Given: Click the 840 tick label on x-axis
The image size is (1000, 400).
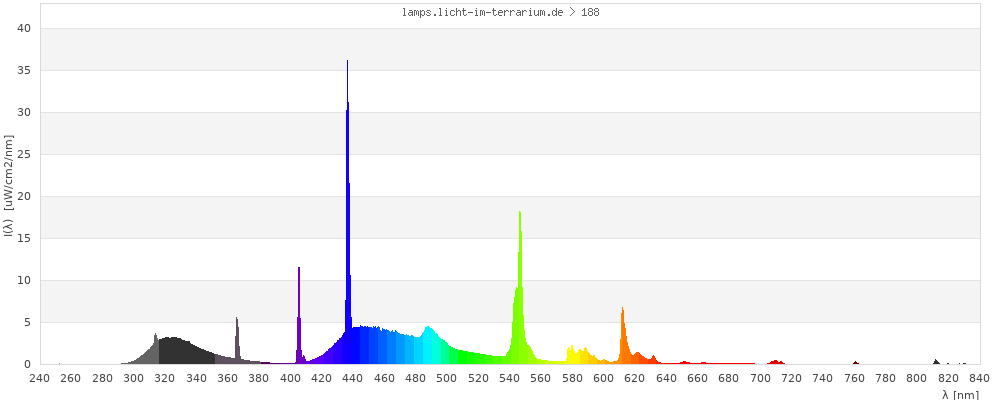Looking at the screenshot, I should (x=980, y=378).
